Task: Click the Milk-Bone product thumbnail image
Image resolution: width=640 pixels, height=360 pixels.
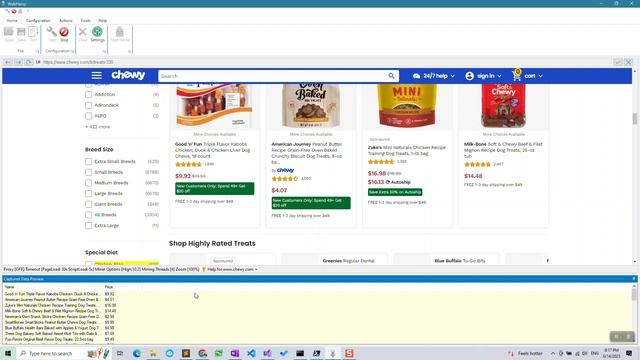Action: [x=503, y=106]
